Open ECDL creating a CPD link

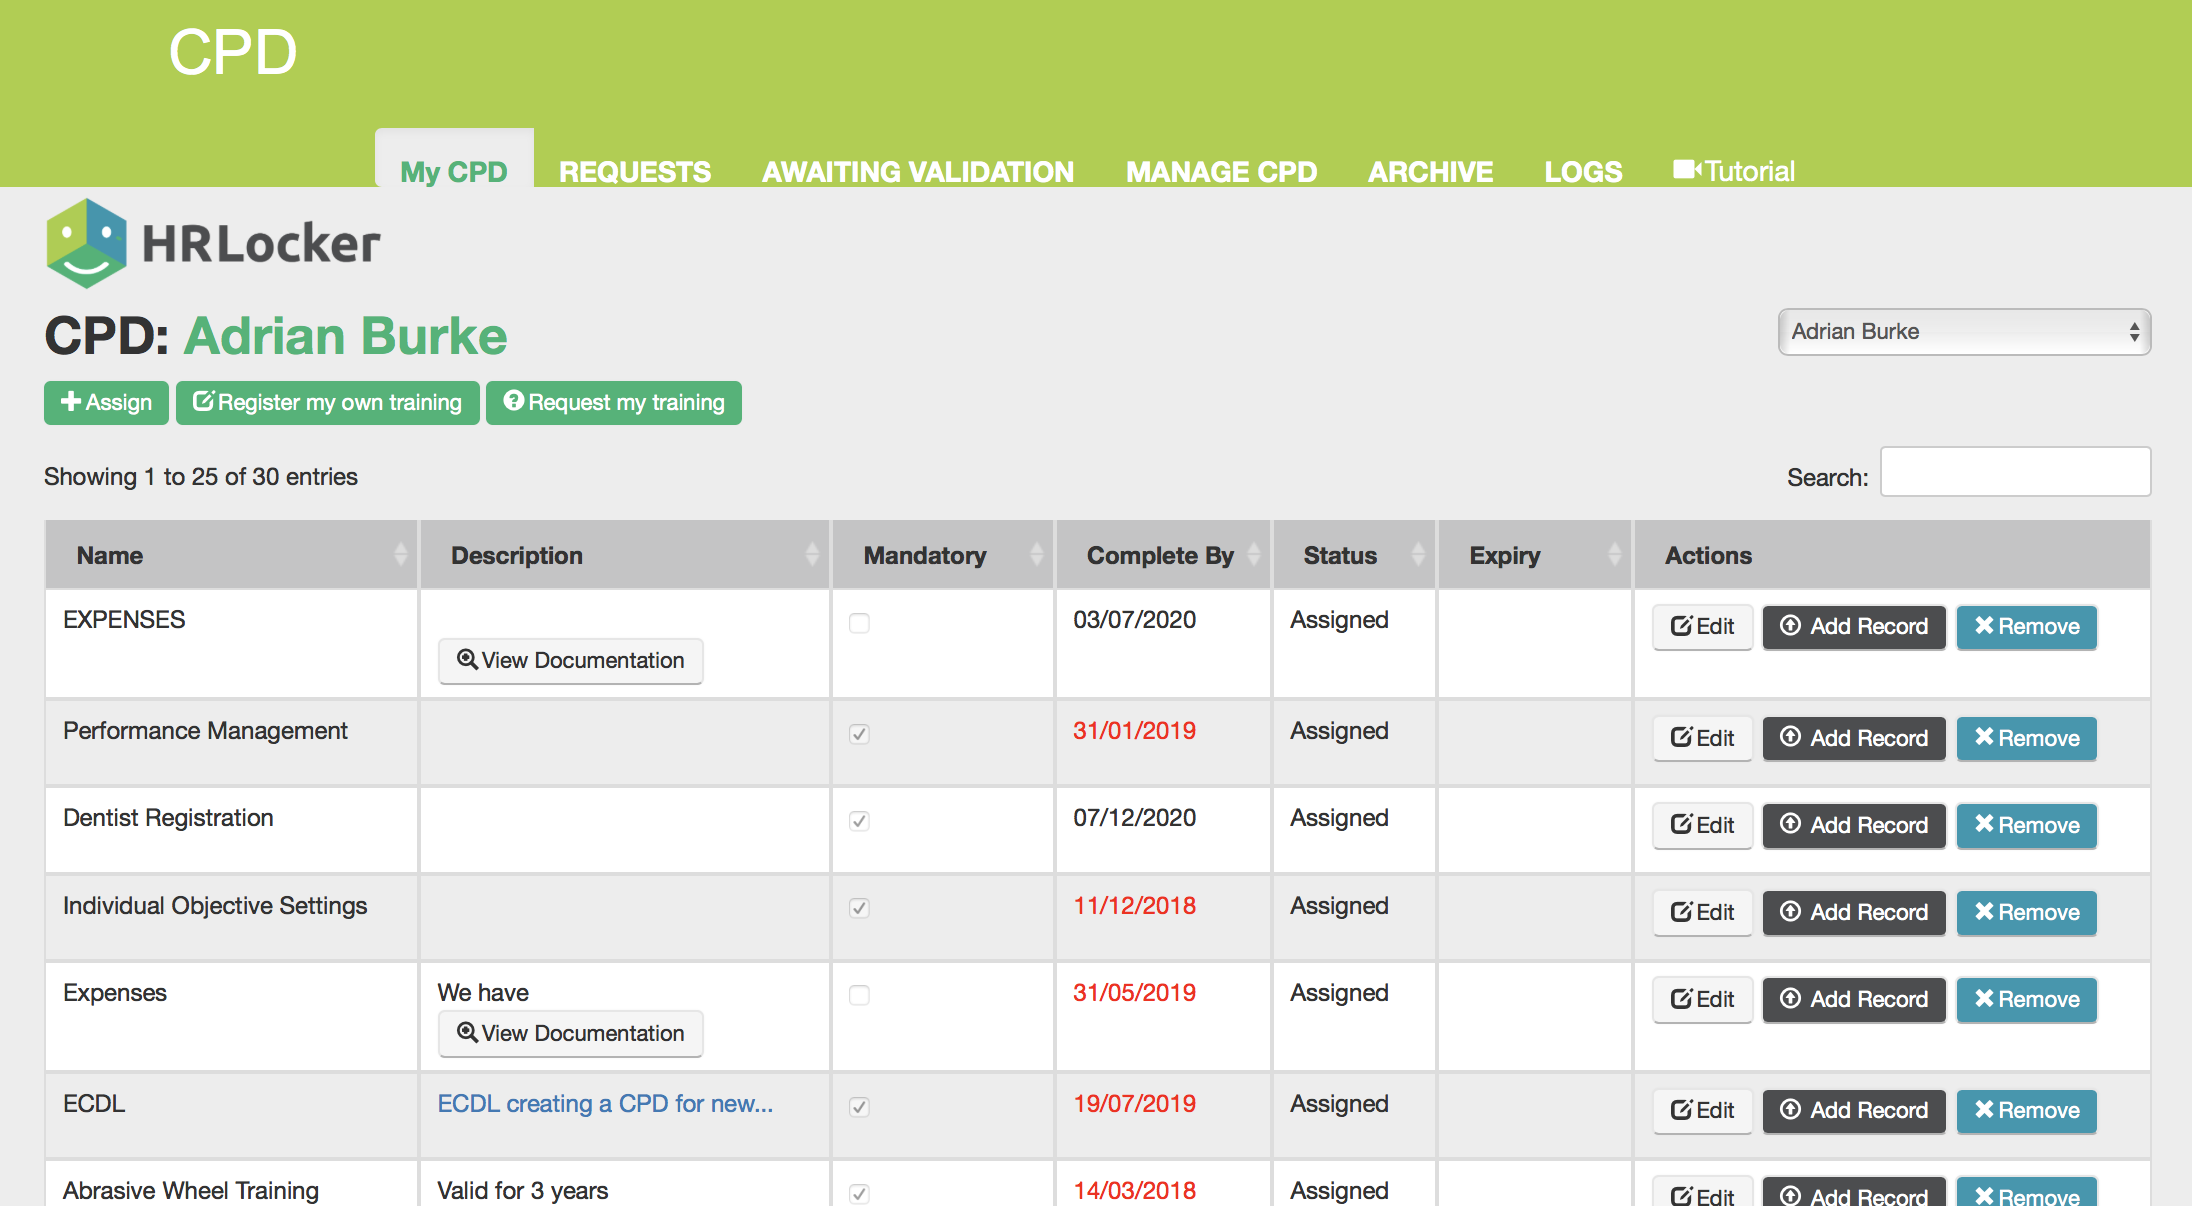[x=605, y=1104]
